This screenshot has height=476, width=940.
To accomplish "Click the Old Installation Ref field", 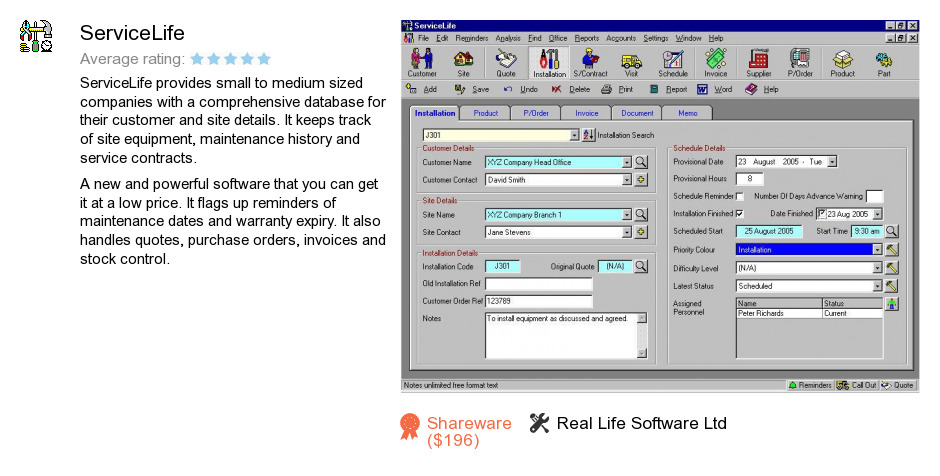I will [538, 284].
